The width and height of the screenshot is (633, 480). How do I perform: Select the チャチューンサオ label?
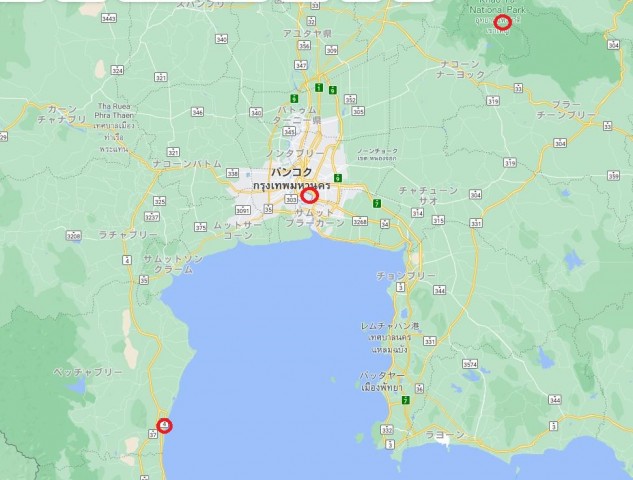click(x=428, y=195)
